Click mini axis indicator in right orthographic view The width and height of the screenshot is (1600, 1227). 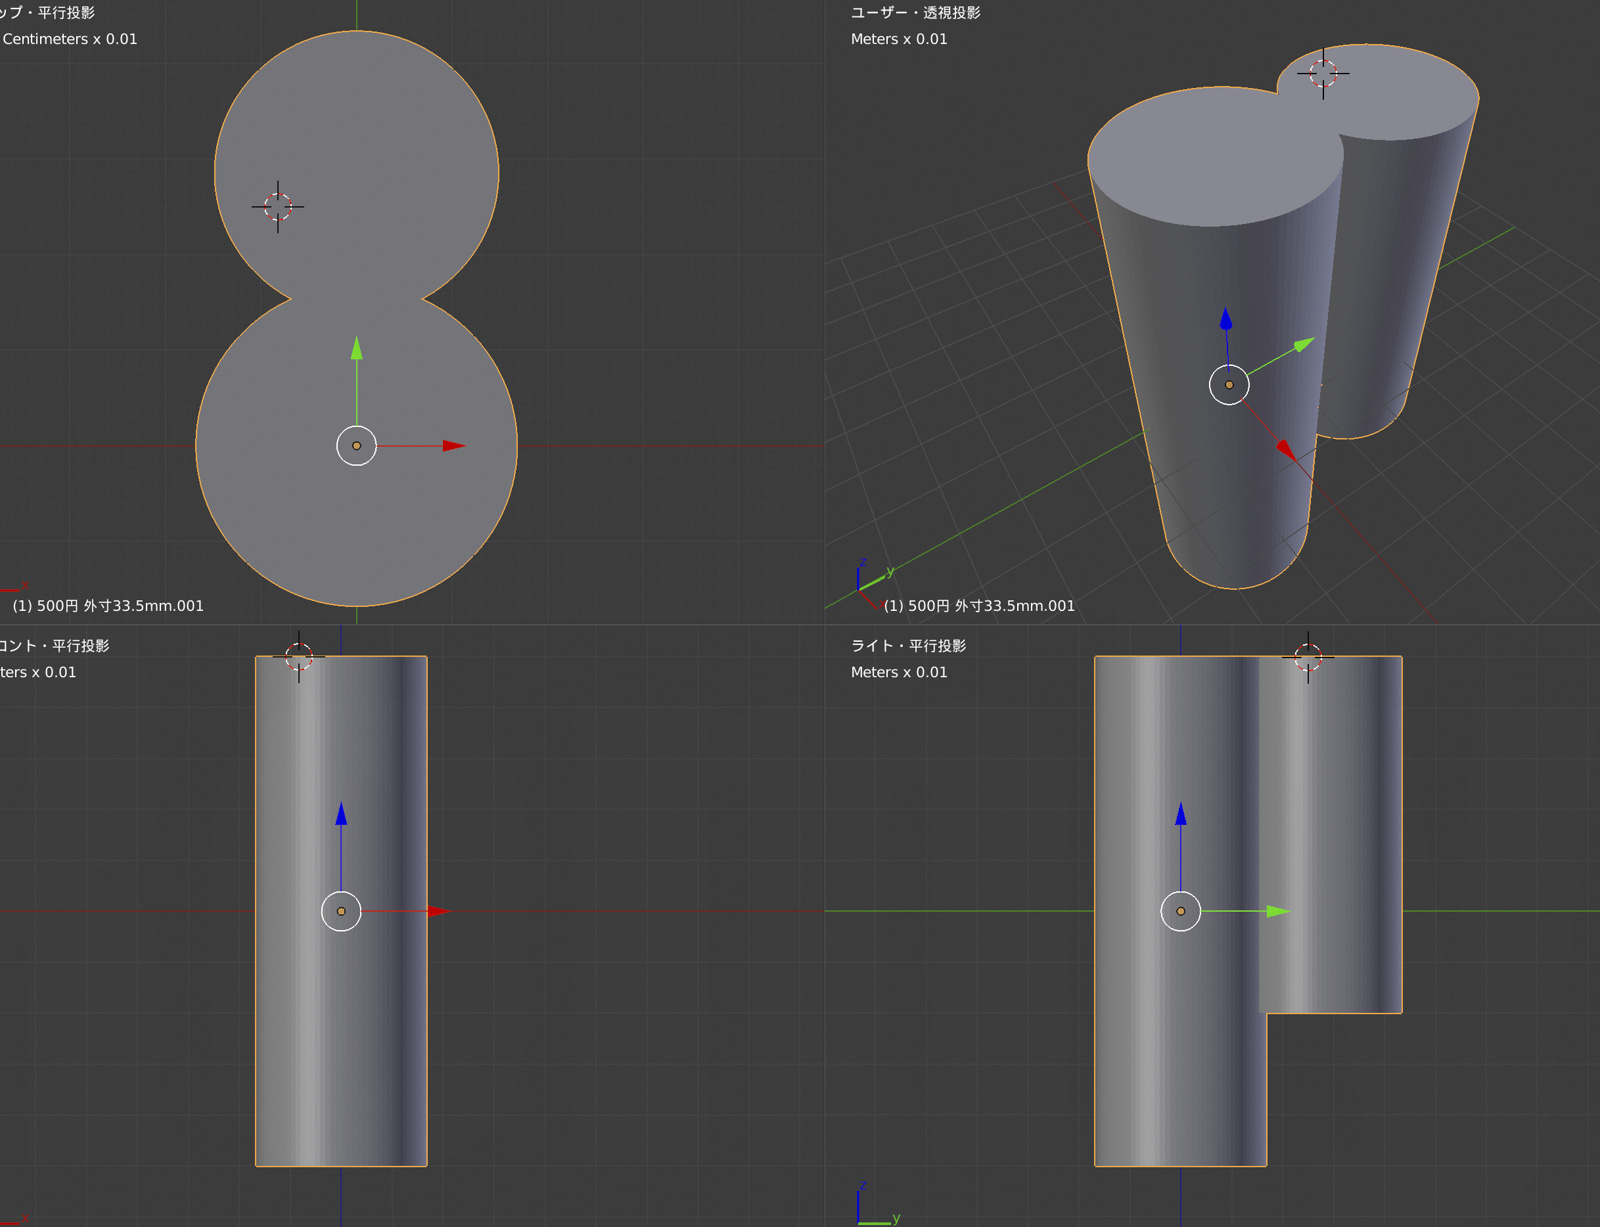tap(878, 1203)
